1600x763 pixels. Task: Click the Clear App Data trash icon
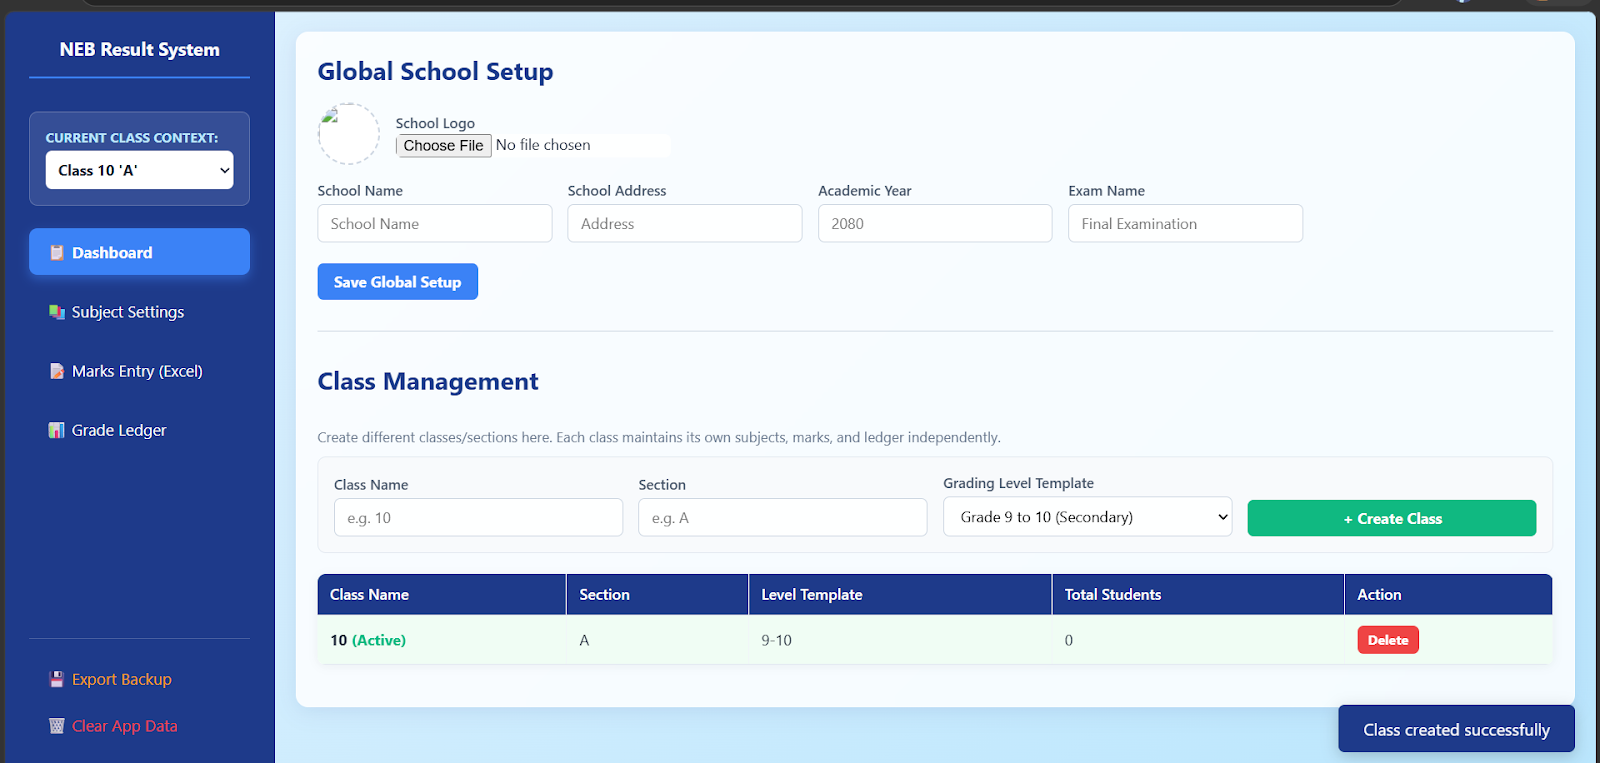(x=57, y=726)
